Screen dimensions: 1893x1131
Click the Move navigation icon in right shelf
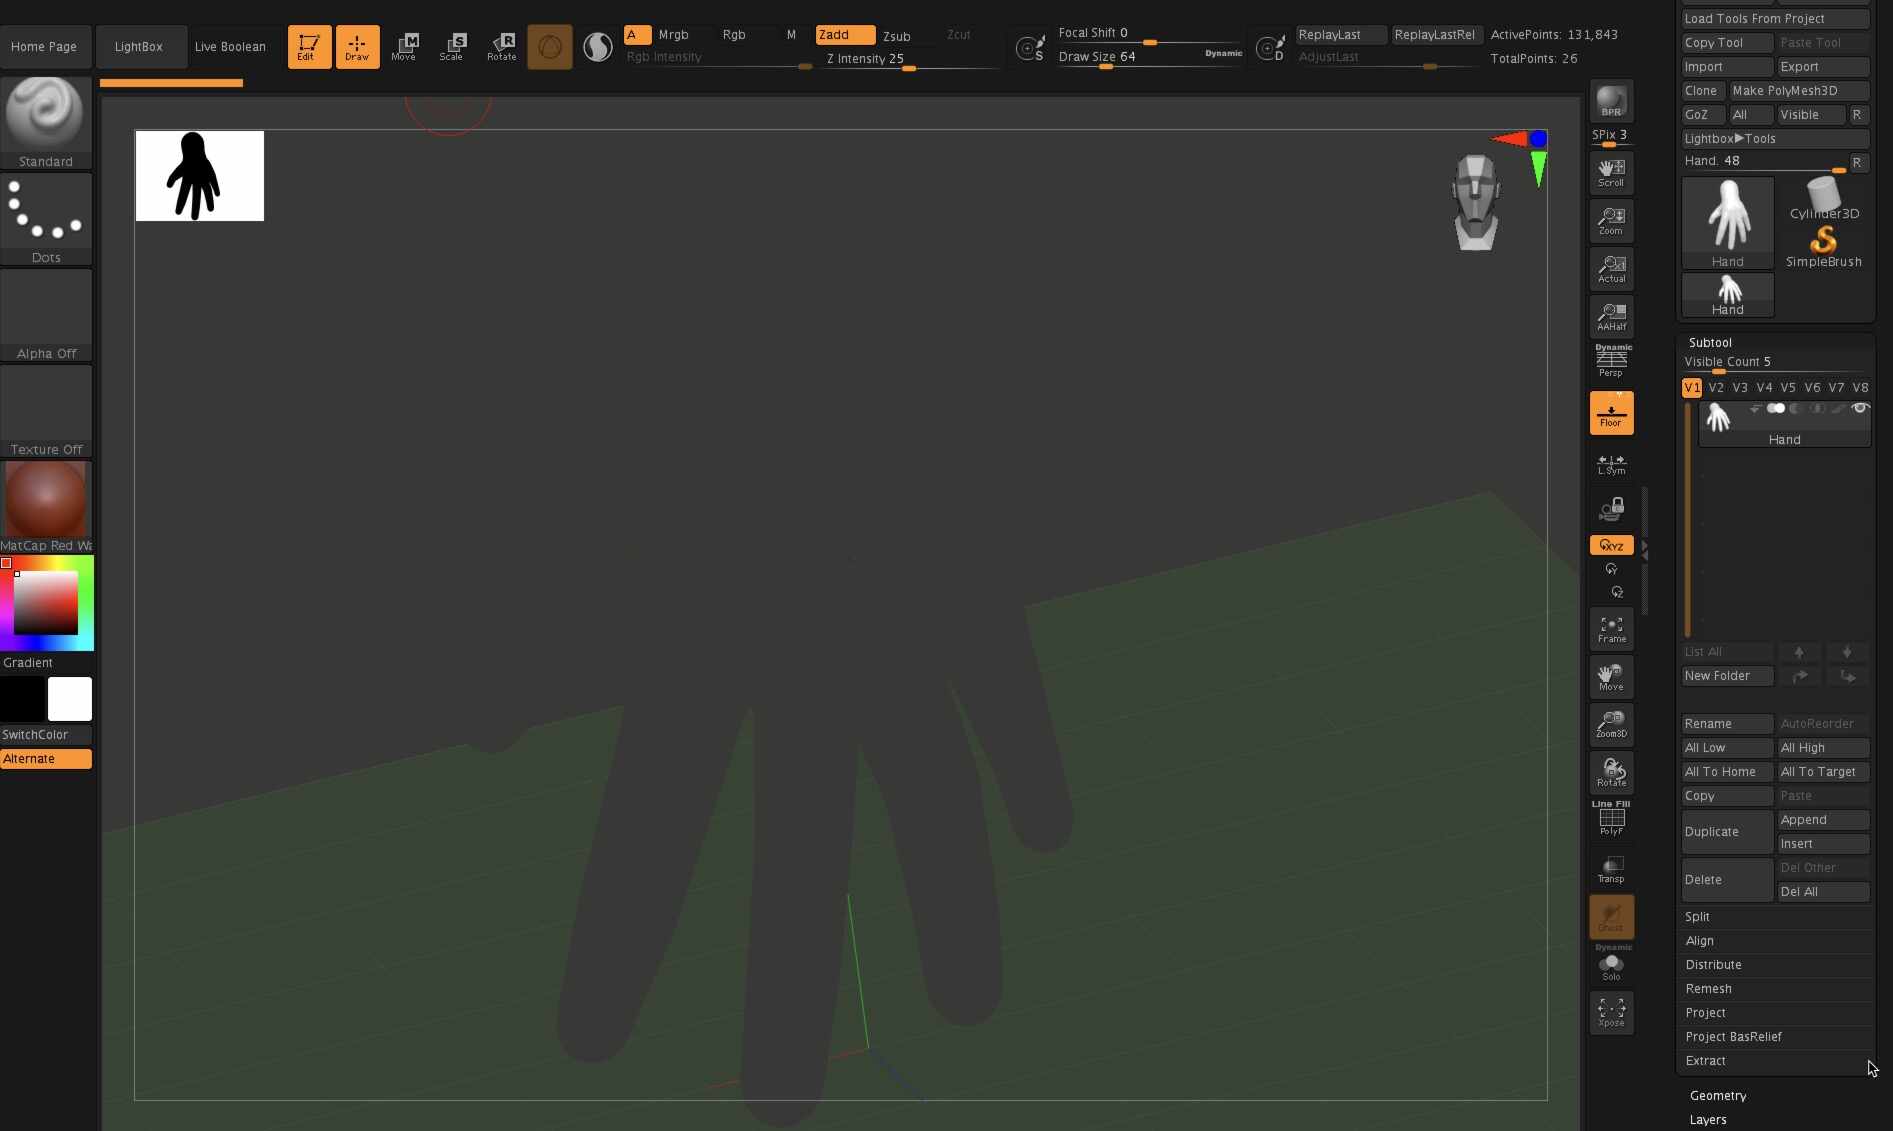[1611, 677]
